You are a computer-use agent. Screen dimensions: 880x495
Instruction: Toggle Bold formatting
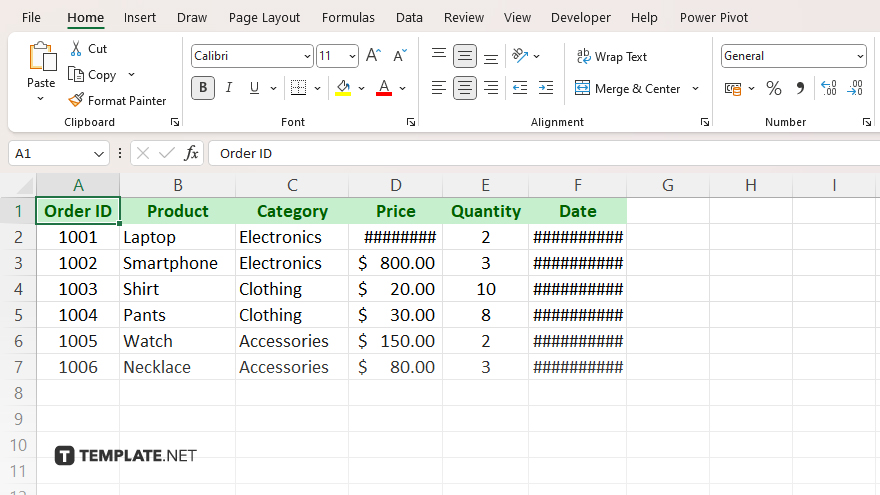click(x=203, y=88)
